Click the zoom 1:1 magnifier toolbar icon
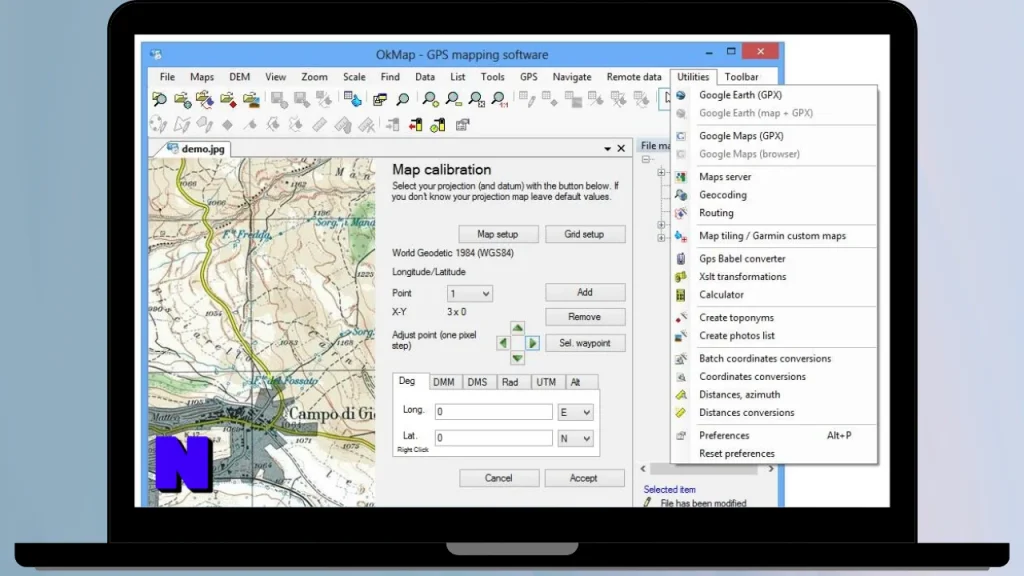 pyautogui.click(x=498, y=99)
